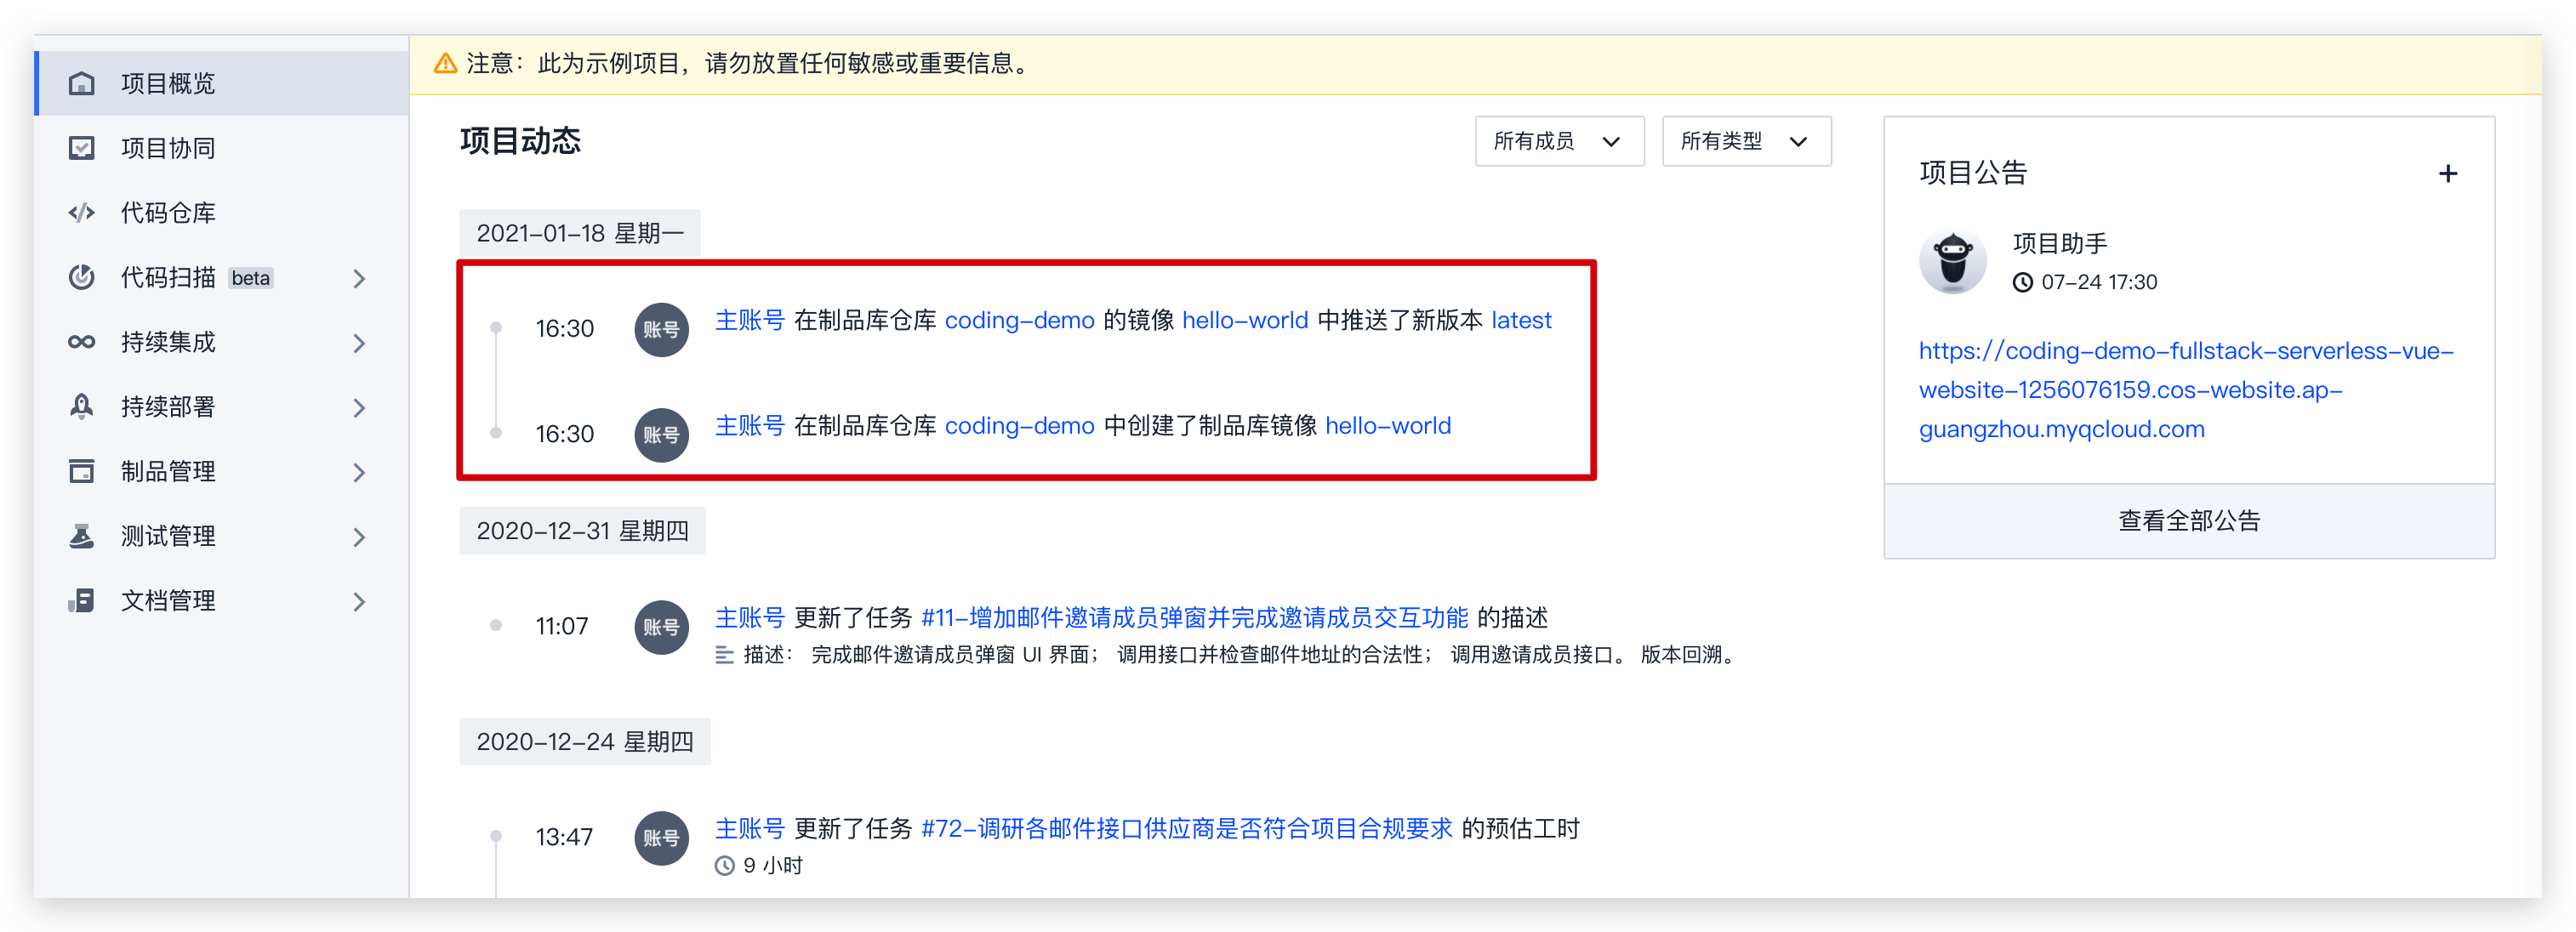Viewport: 2576px width, 932px height.
Task: Open 制品管理 menu item
Action: click(x=222, y=471)
